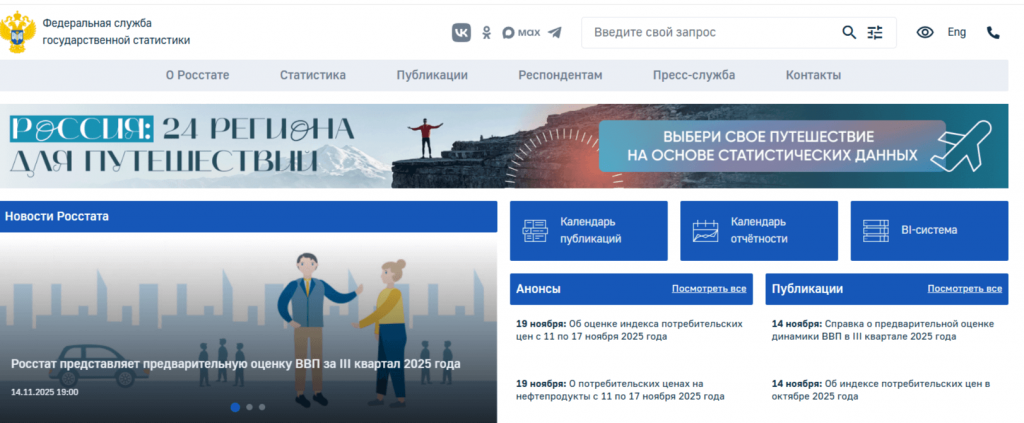The width and height of the screenshot is (1024, 423).
Task: Go to the Контакты menu item
Action: pyautogui.click(x=813, y=75)
